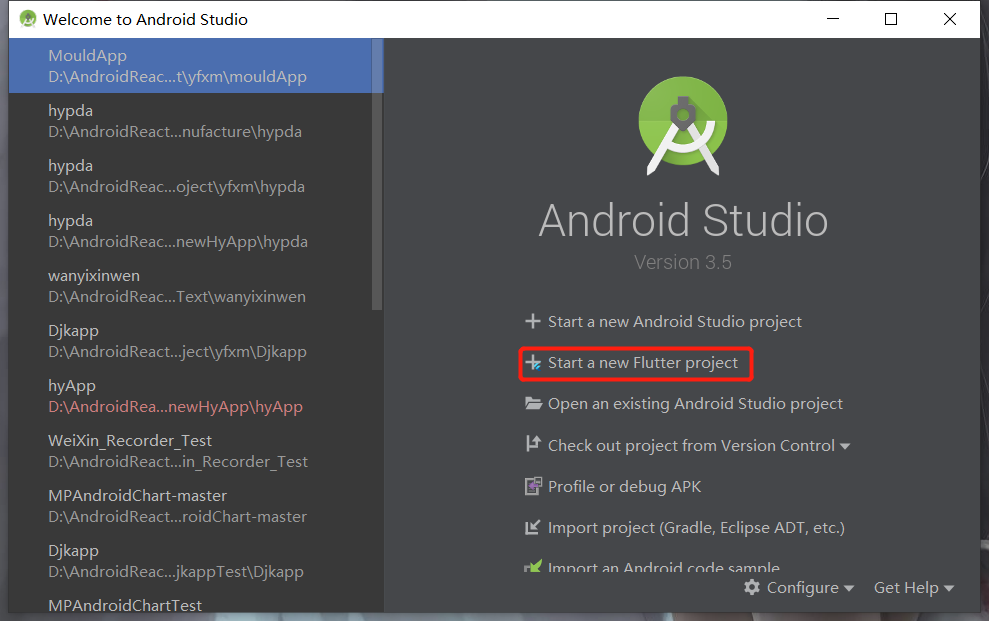Click the plus icon for new Android Studio project
Screen dimensions: 989x621
click(533, 322)
